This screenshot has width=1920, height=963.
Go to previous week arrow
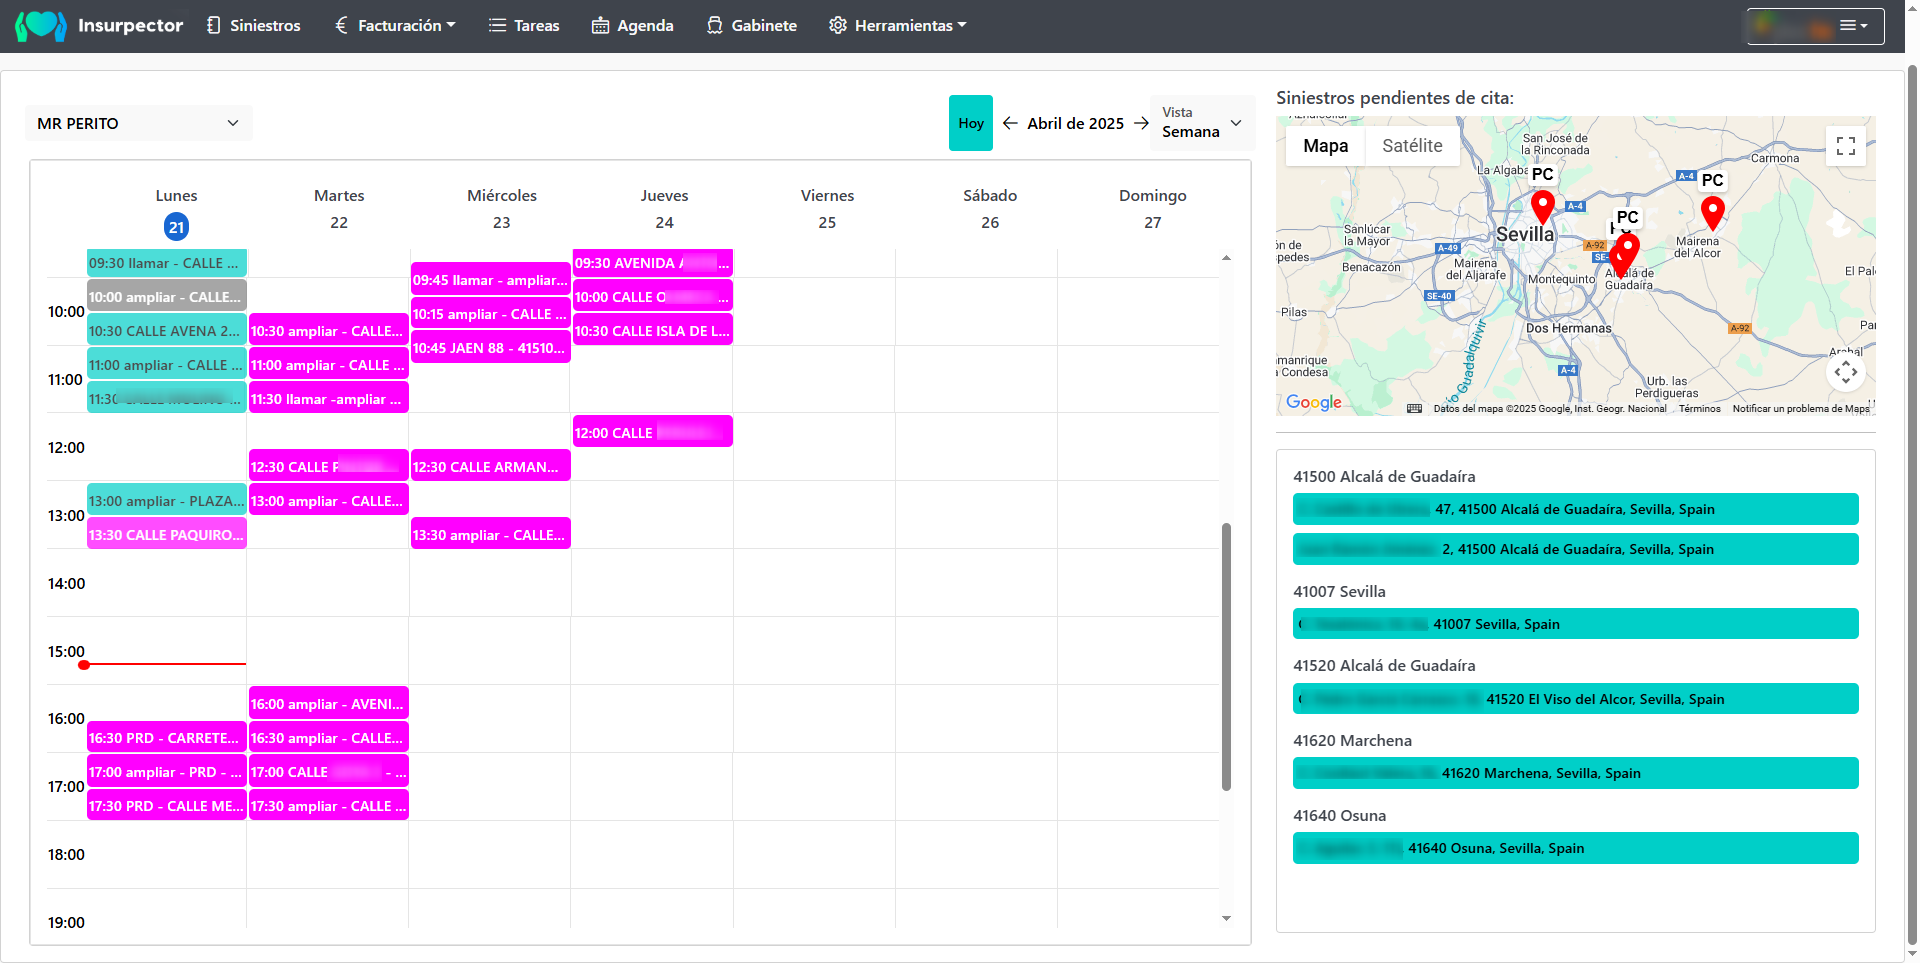(1010, 123)
